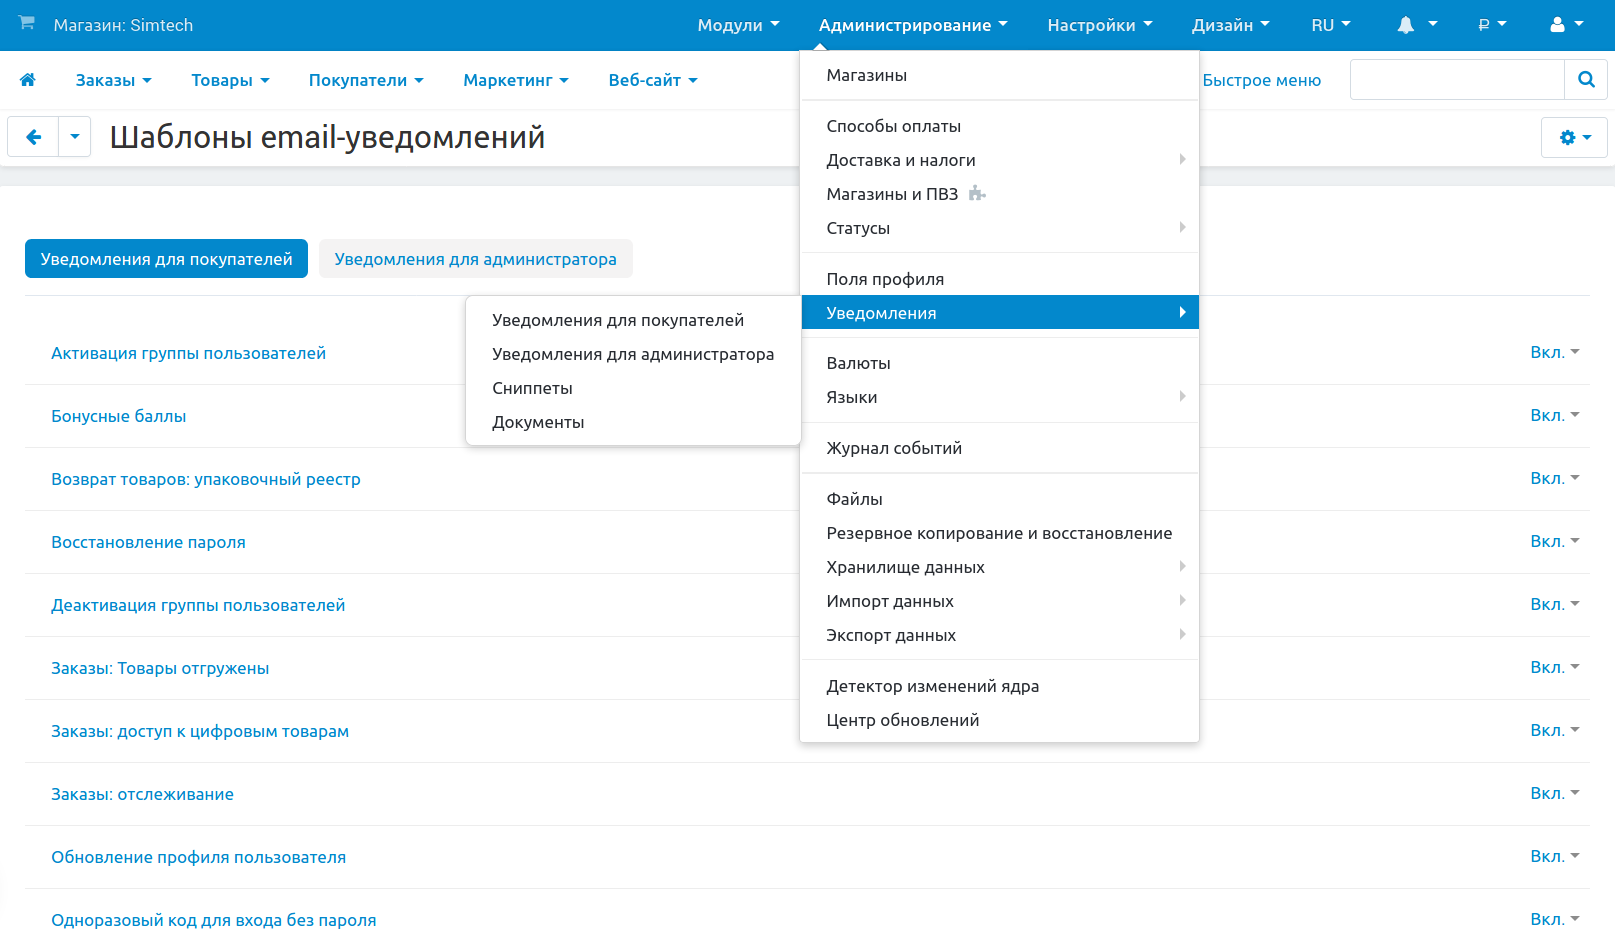Viewport: 1615px width, 949px height.
Task: Open the gear settings menu
Action: pos(1574,138)
